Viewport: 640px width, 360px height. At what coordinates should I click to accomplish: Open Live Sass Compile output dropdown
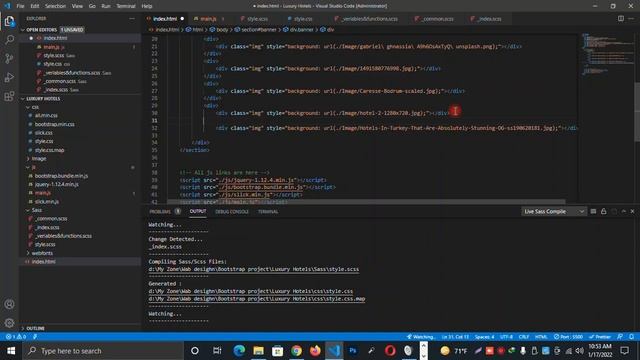click(x=553, y=211)
